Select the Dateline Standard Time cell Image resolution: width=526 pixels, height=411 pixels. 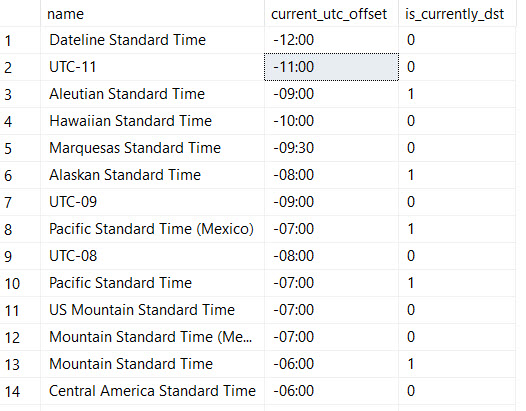tap(152, 40)
